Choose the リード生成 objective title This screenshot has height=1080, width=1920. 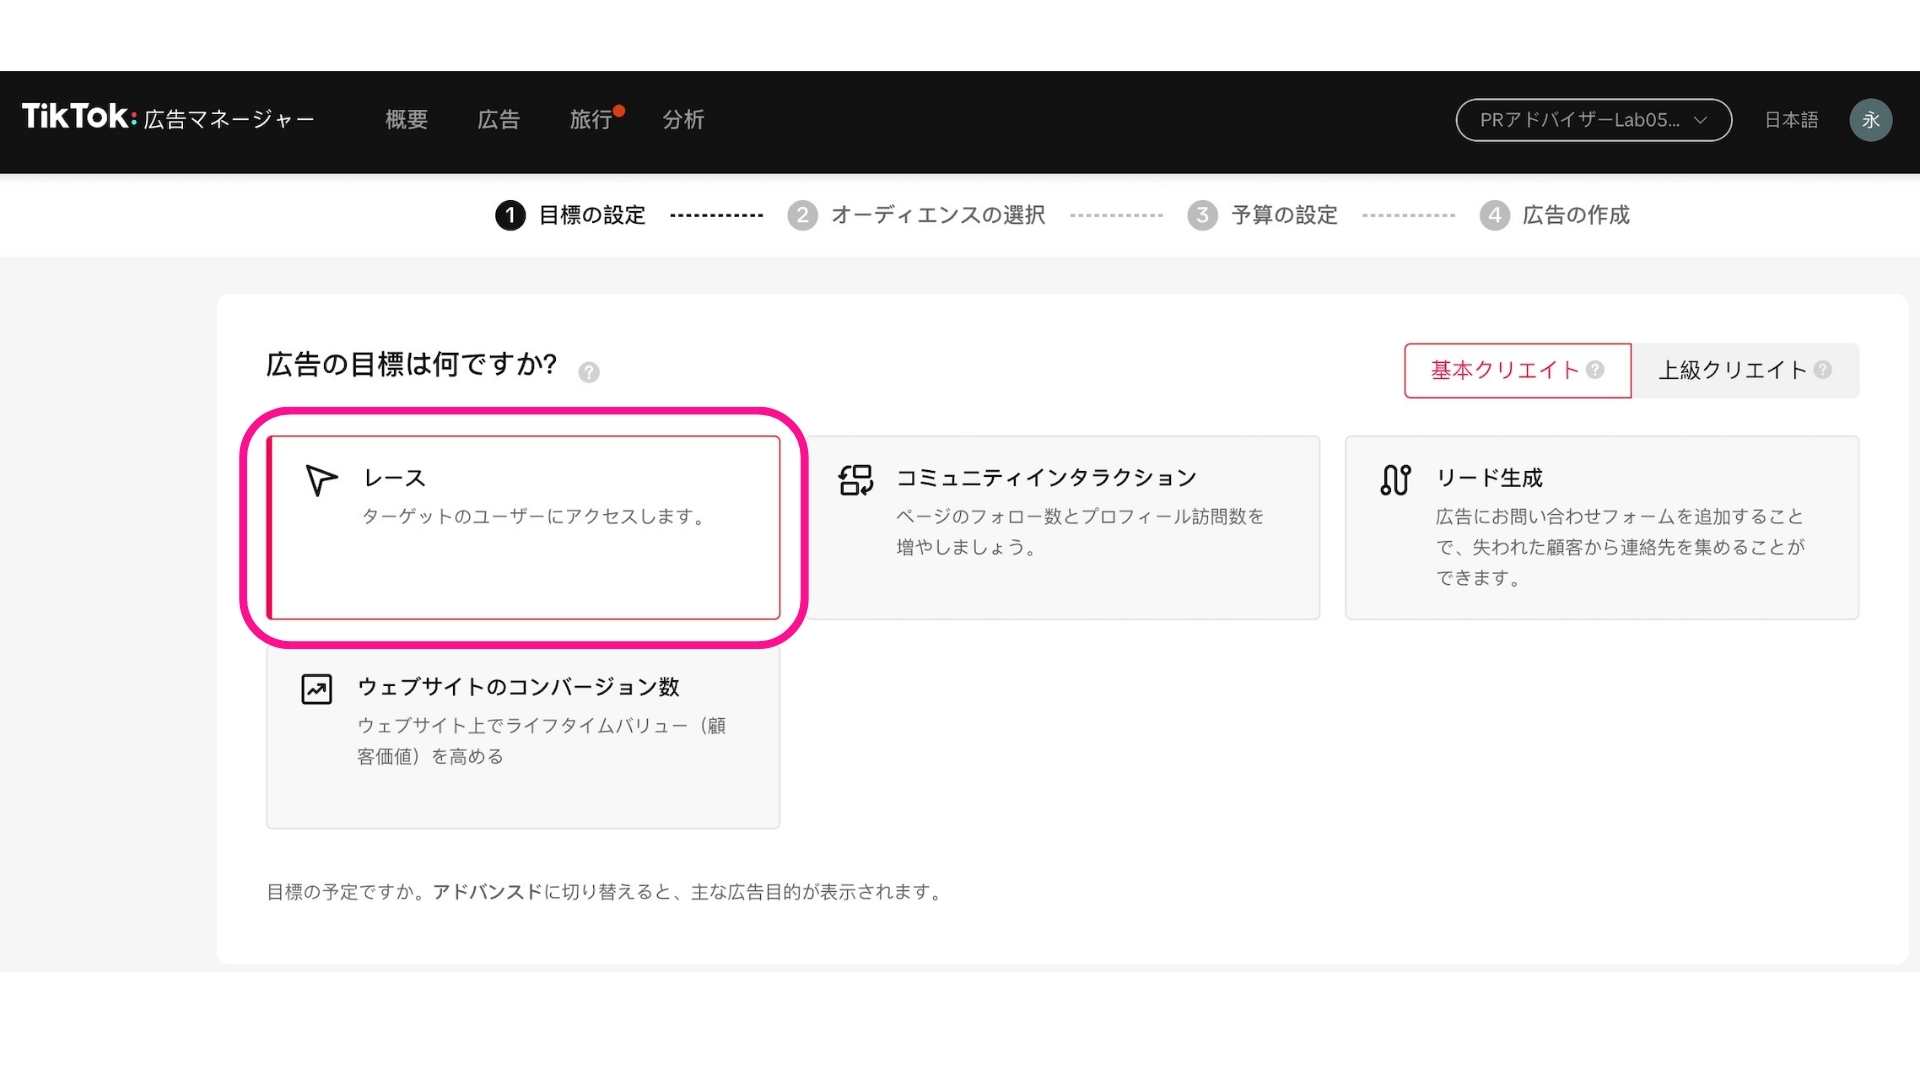(x=1489, y=478)
